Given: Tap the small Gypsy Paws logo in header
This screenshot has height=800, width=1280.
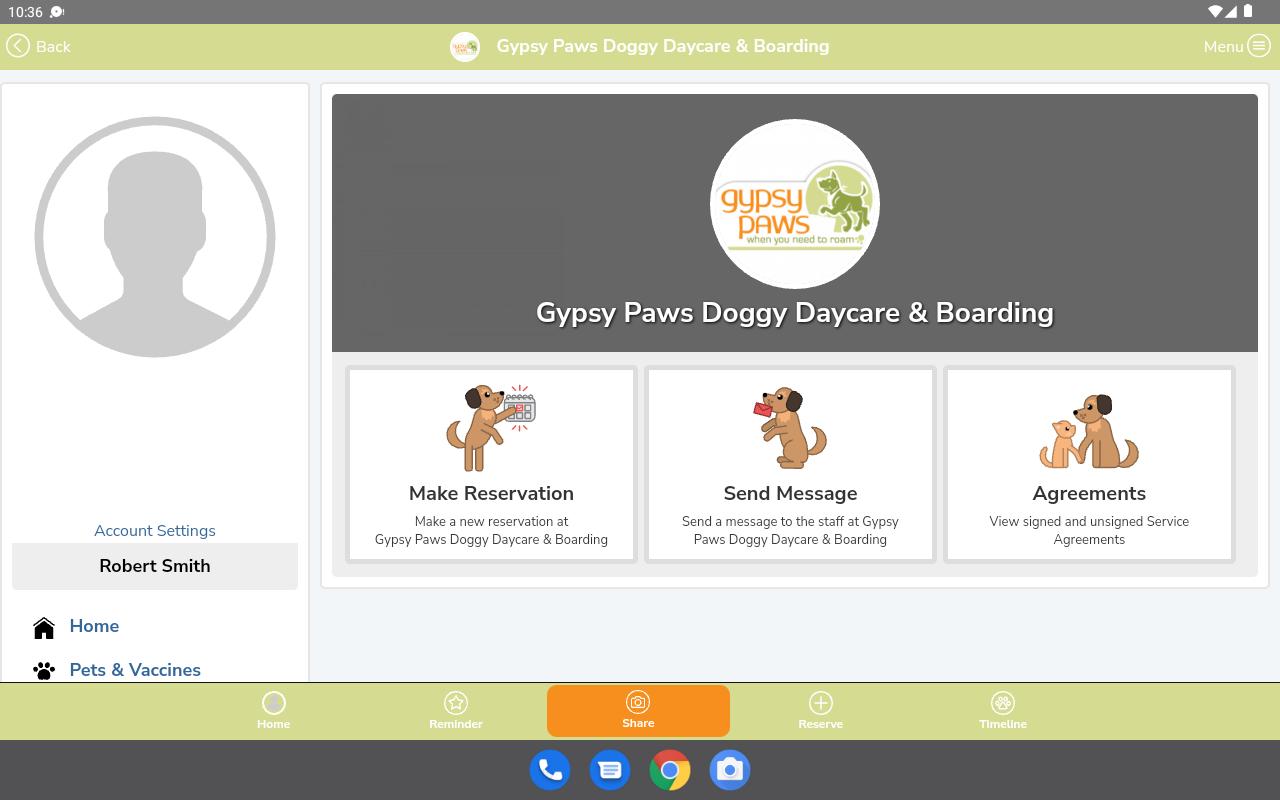Looking at the screenshot, I should pos(465,46).
